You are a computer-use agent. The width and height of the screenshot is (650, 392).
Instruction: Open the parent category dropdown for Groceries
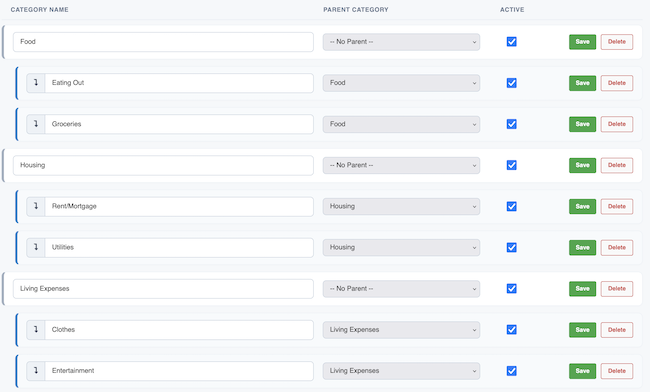(x=401, y=124)
